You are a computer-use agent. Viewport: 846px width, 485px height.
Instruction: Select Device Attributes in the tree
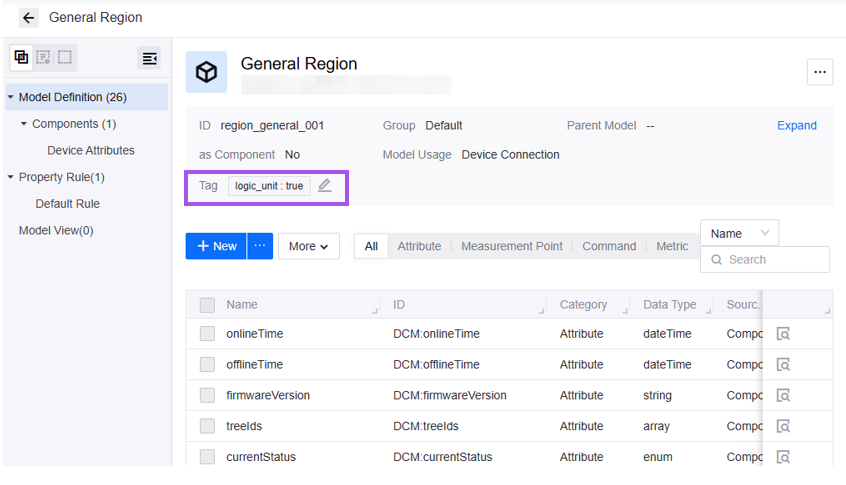tap(91, 151)
